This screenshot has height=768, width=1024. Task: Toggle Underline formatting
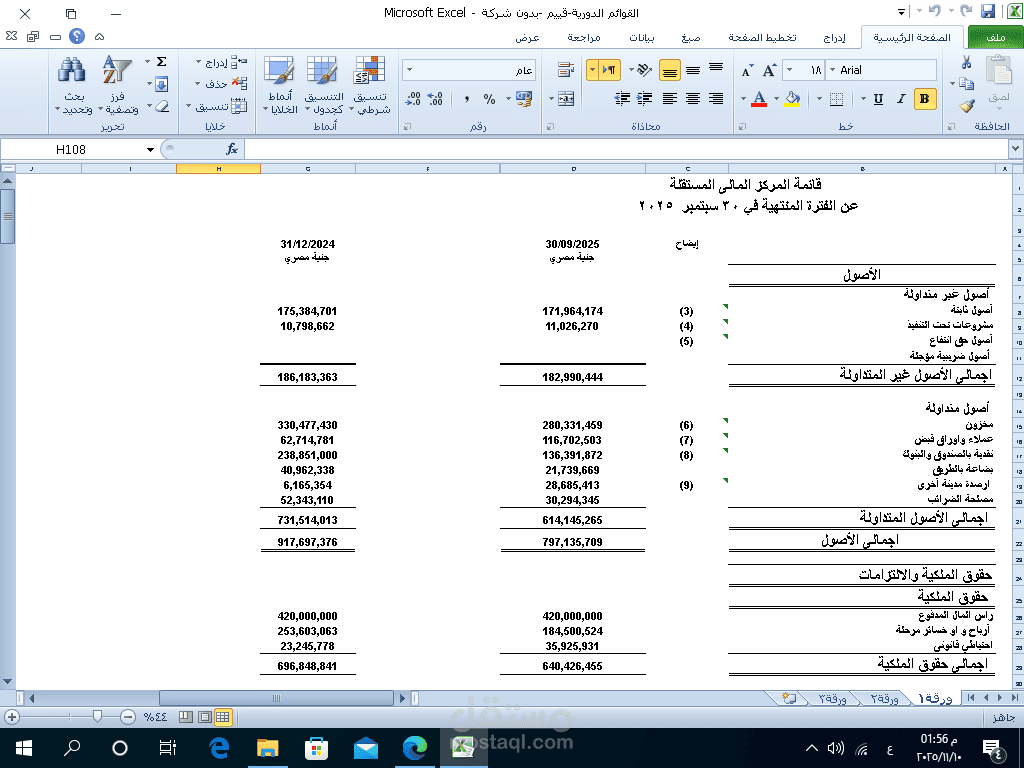[878, 99]
